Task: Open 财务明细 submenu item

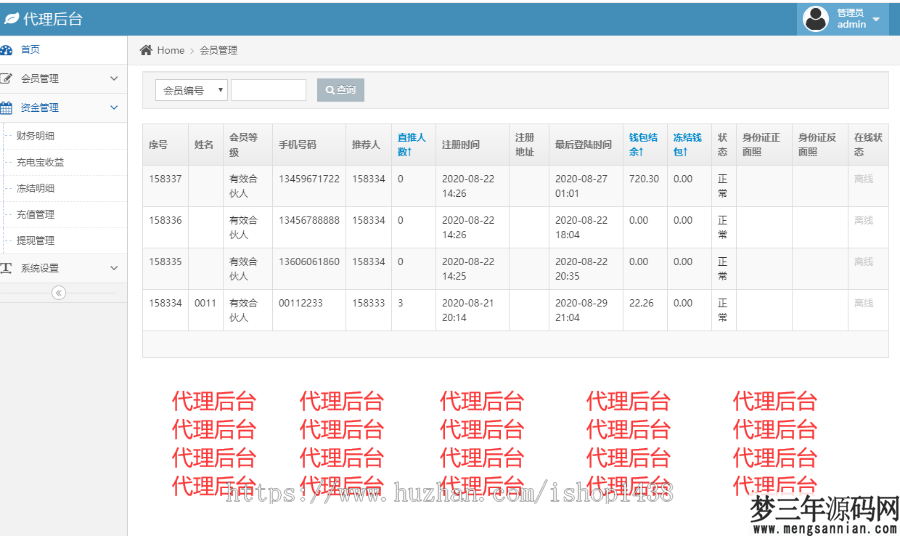Action: click(x=36, y=135)
